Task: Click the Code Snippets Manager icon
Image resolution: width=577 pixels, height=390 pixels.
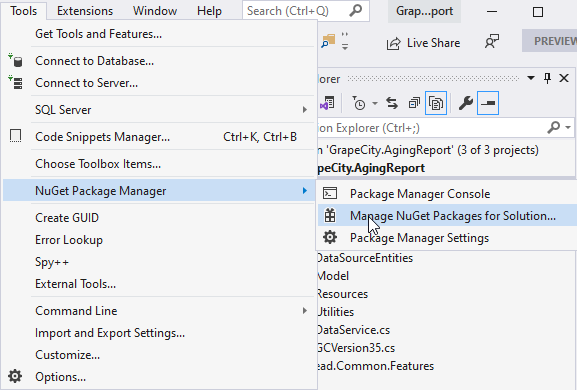Action: pos(15,136)
